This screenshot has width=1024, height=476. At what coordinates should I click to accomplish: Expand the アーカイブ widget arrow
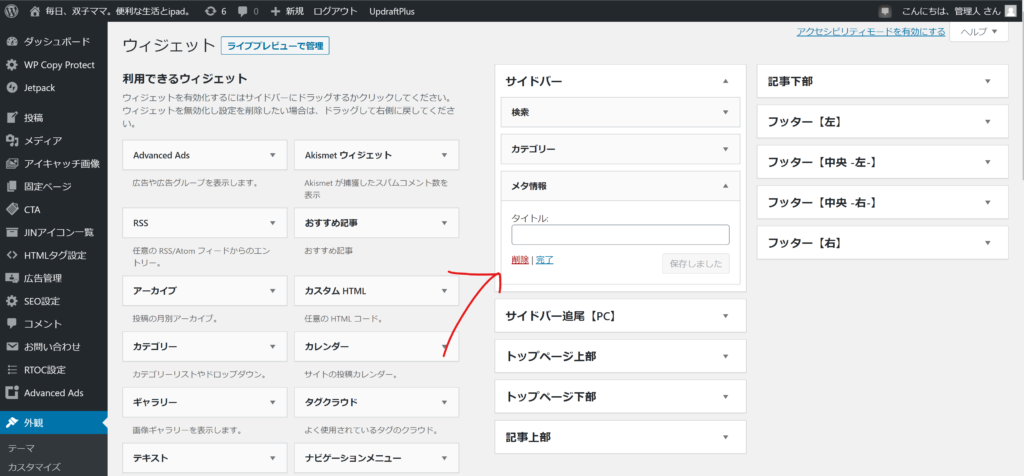(272, 291)
